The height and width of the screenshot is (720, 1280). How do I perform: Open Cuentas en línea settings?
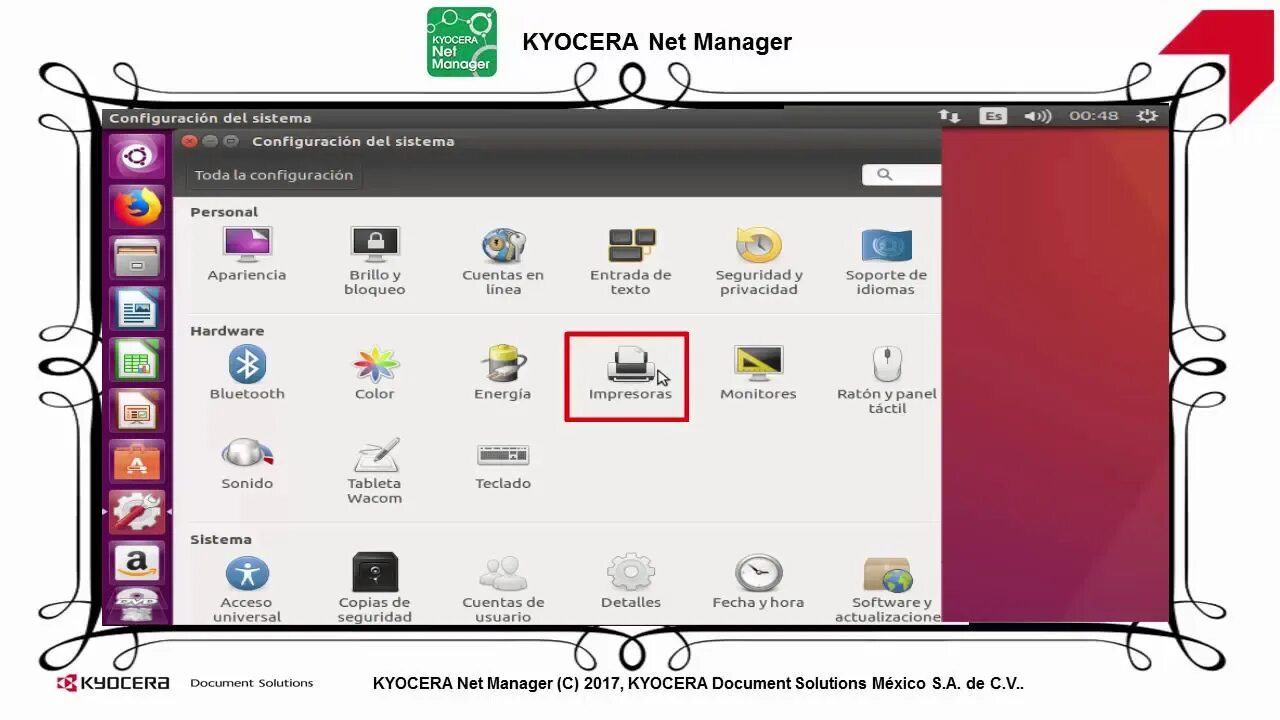click(x=503, y=261)
